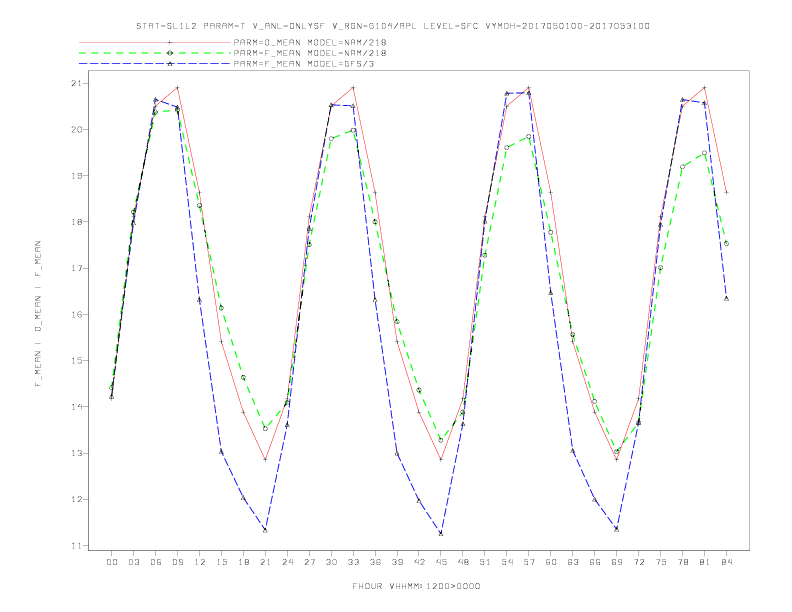The image size is (792, 612).
Task: Click blue GFS triangle marker at hour 45
Action: click(x=441, y=533)
